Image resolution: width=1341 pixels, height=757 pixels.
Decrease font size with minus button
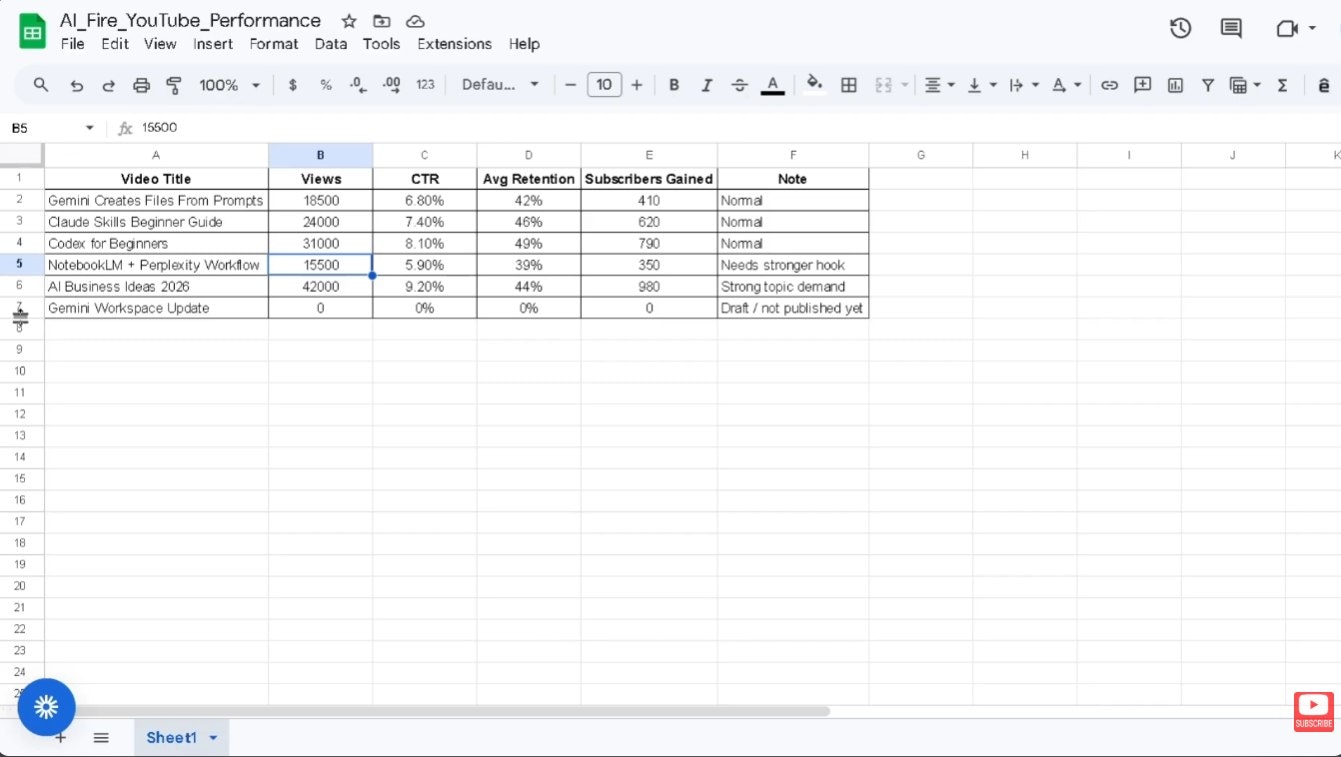pyautogui.click(x=570, y=85)
